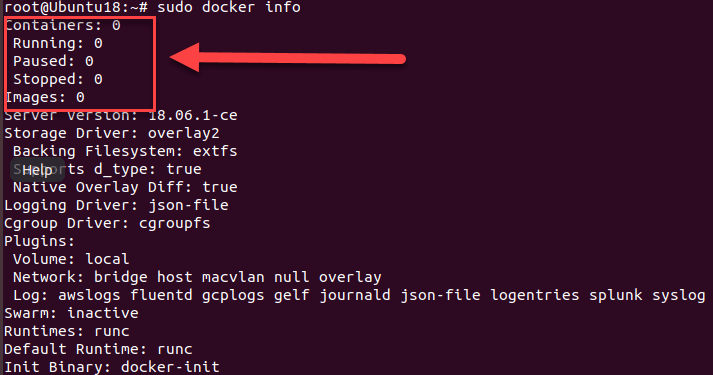The height and width of the screenshot is (375, 713).
Task: Click the 'Paused: 0' line
Action: tap(53, 61)
